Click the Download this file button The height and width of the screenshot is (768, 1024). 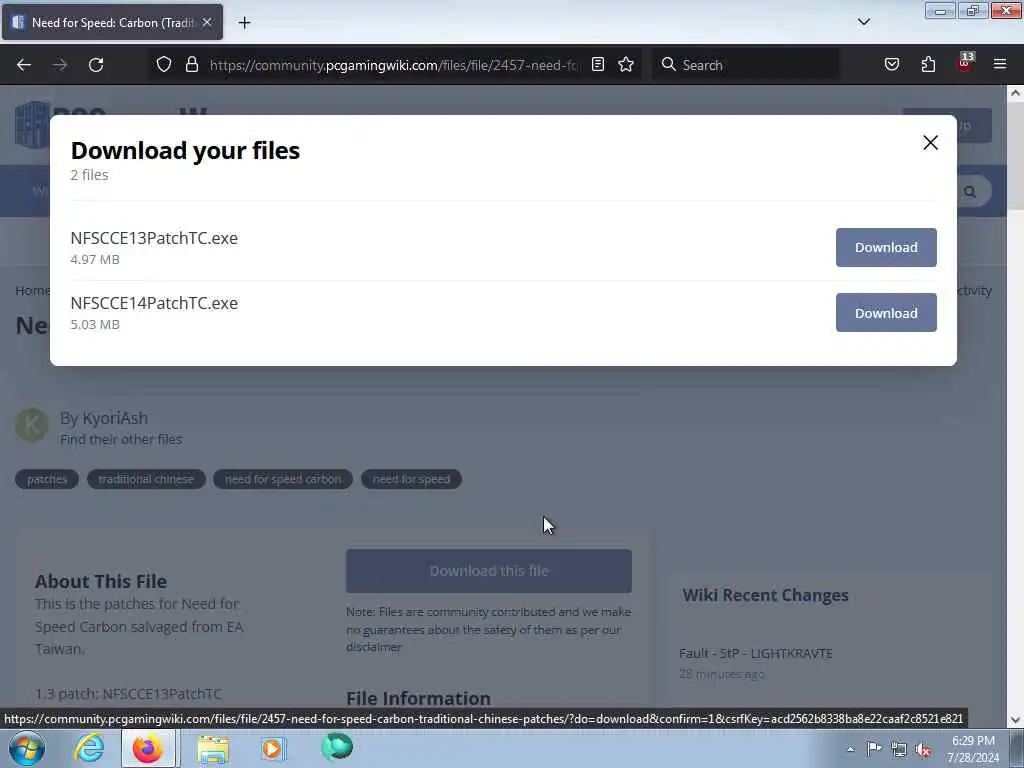pos(488,571)
